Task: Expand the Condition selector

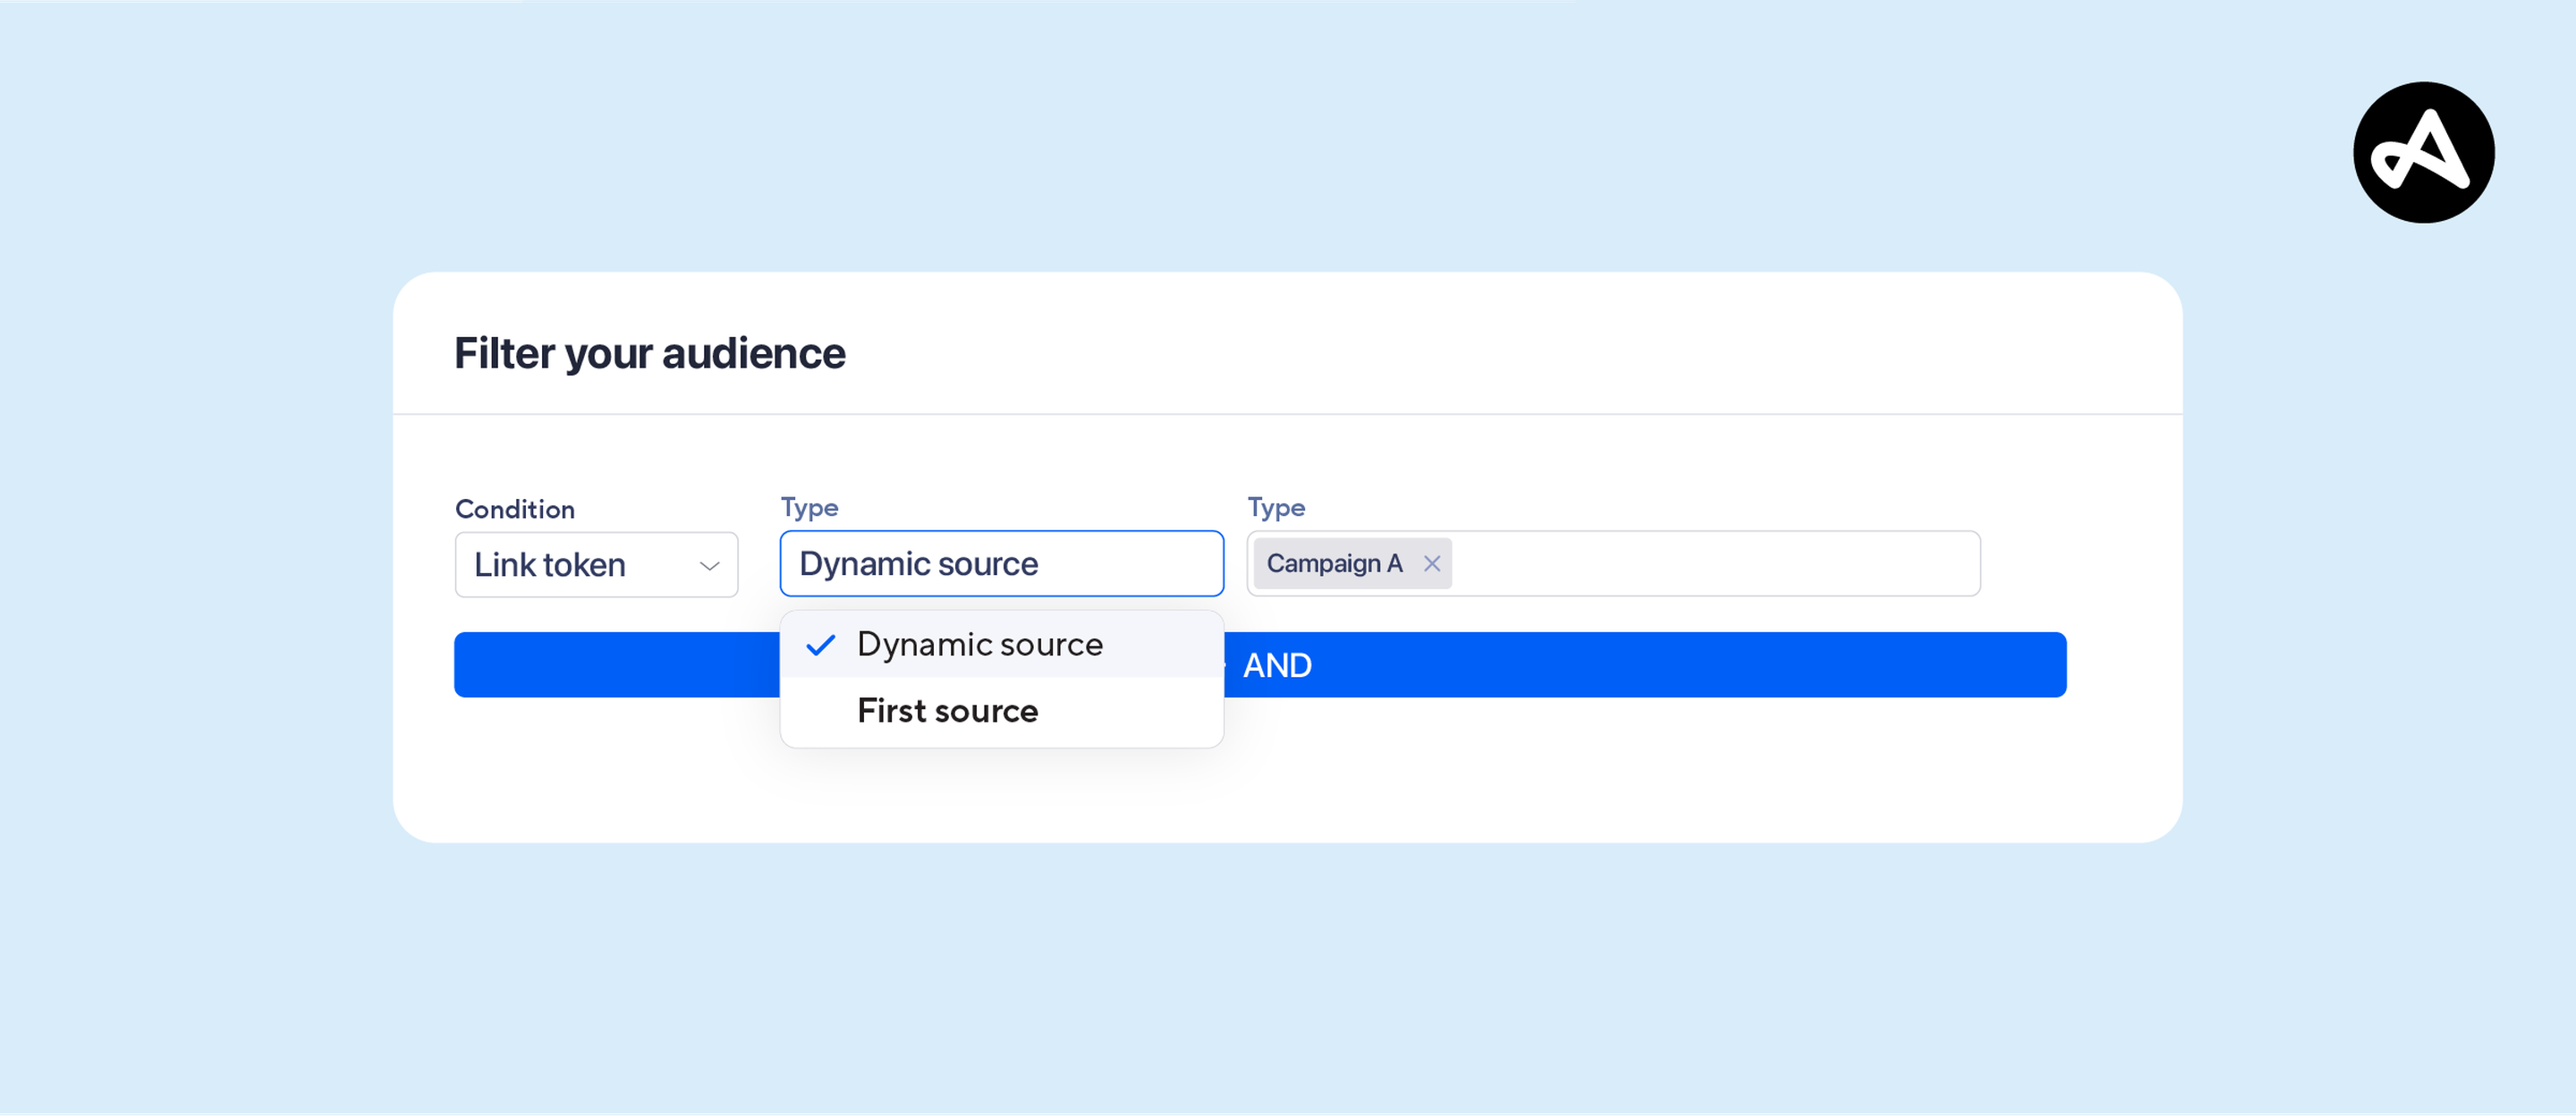Action: click(x=596, y=564)
